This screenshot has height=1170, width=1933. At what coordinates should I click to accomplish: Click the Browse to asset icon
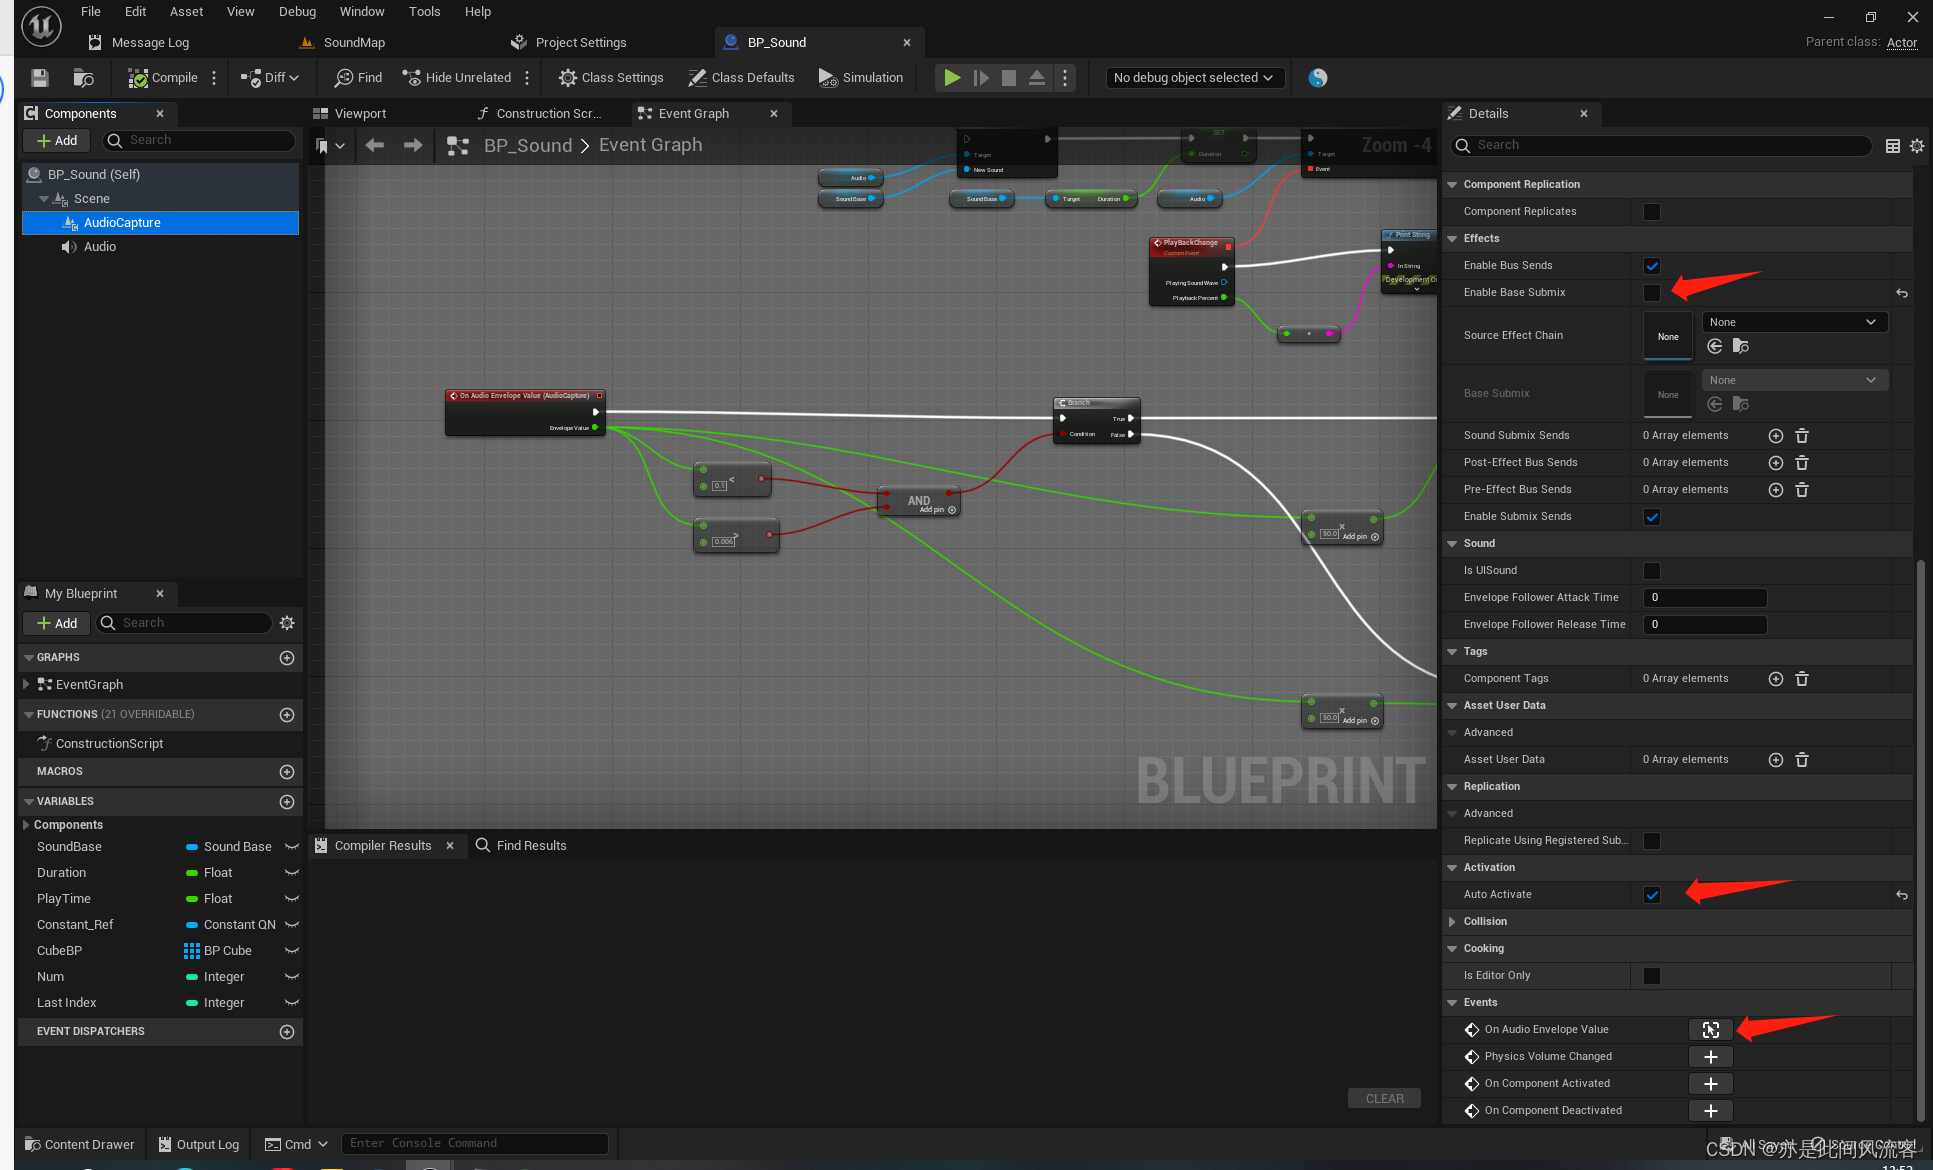(84, 77)
